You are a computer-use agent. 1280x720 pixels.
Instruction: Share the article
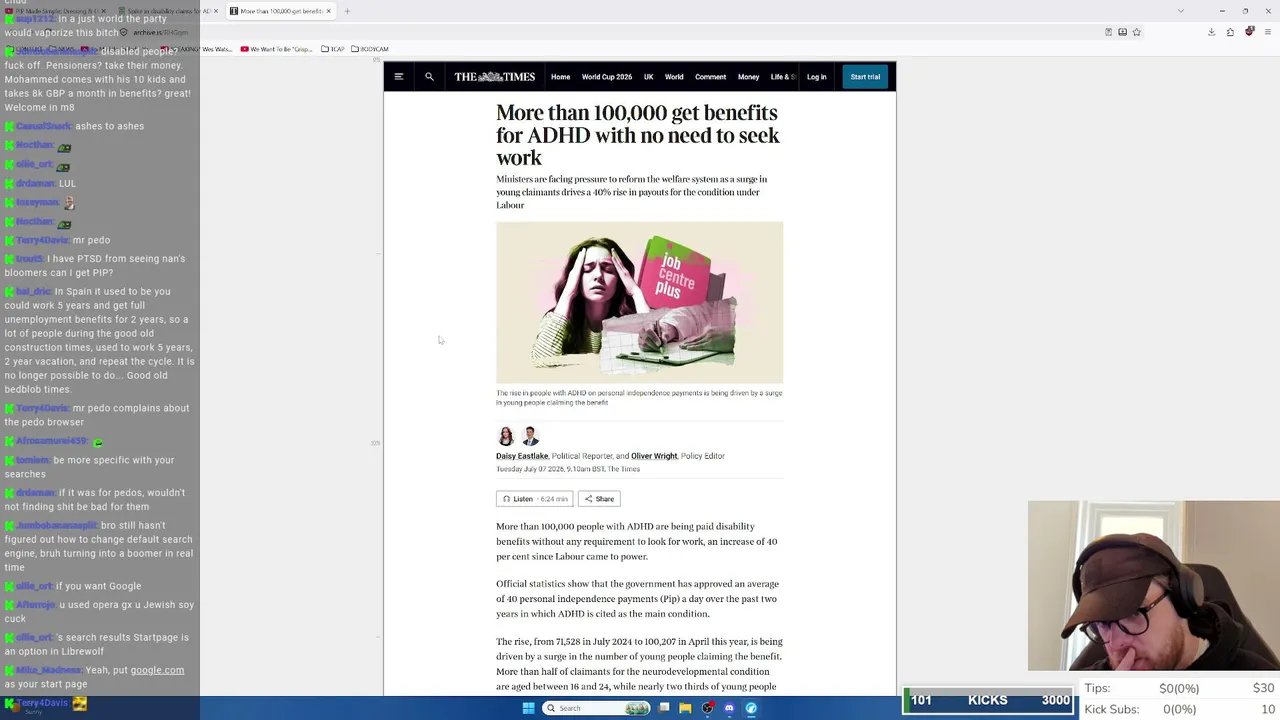599,499
